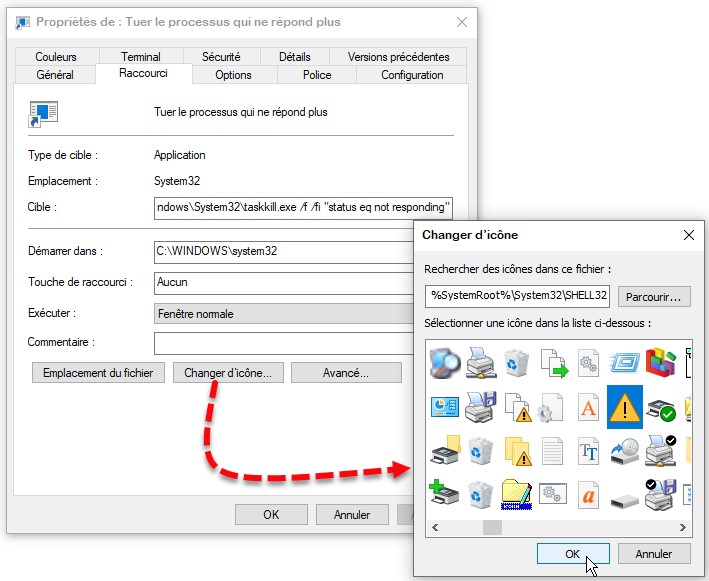This screenshot has height=581, width=709.
Task: Click the Parcourir button
Action: click(654, 296)
